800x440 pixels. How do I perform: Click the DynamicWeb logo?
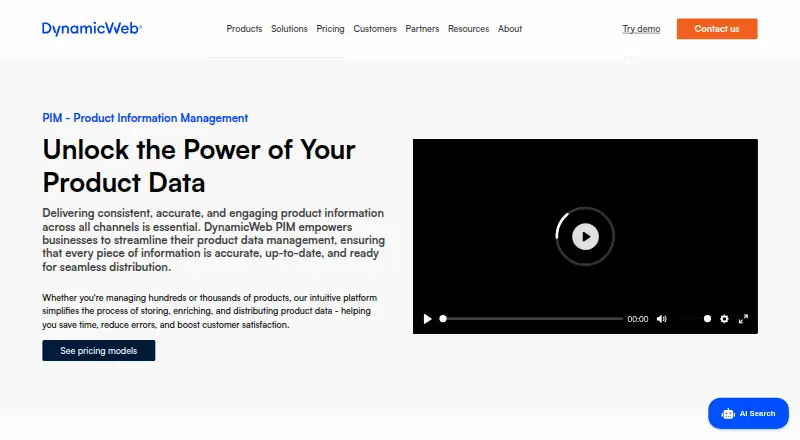tap(92, 29)
